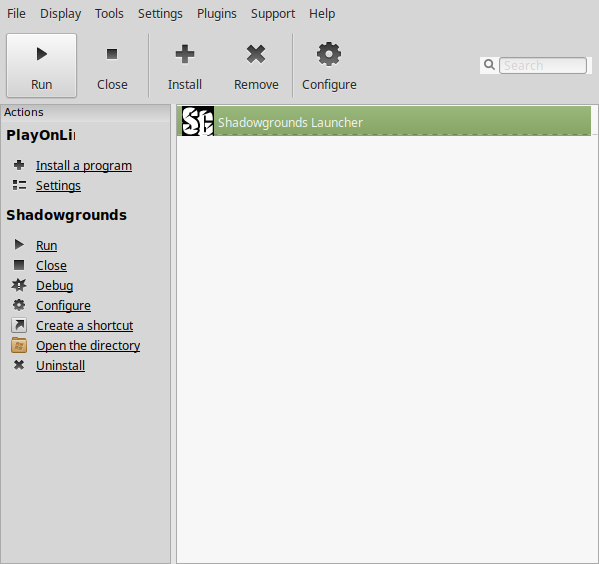Click the play triangle icon in sidebar
This screenshot has height=564, width=599.
click(19, 245)
